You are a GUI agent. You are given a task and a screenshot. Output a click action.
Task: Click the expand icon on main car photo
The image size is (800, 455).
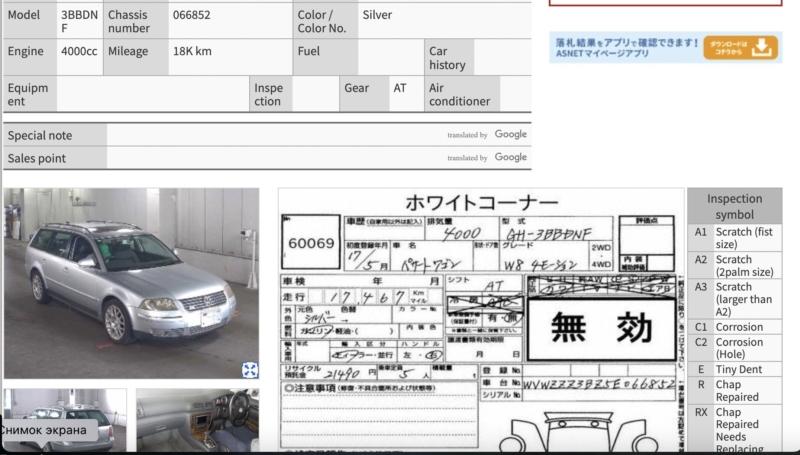(249, 369)
